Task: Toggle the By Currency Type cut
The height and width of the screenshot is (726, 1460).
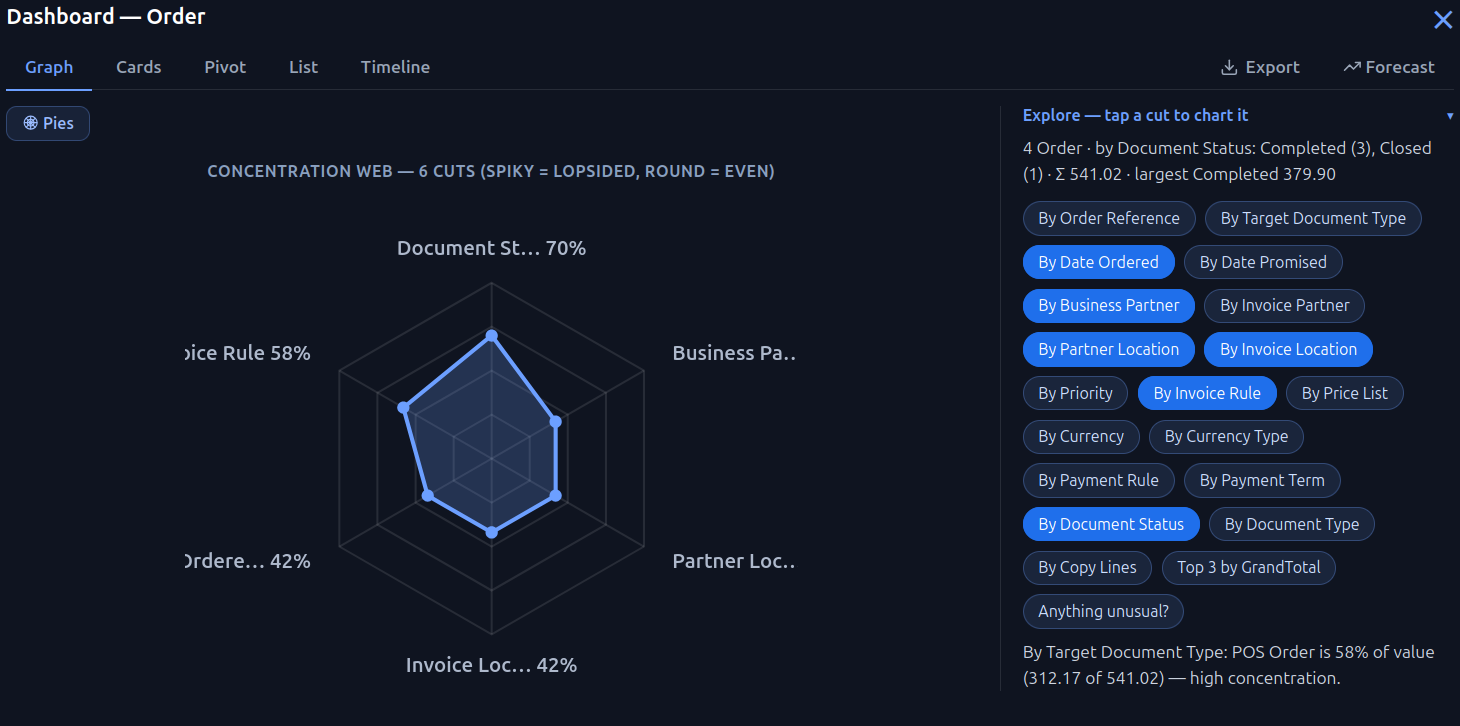Action: (x=1226, y=436)
